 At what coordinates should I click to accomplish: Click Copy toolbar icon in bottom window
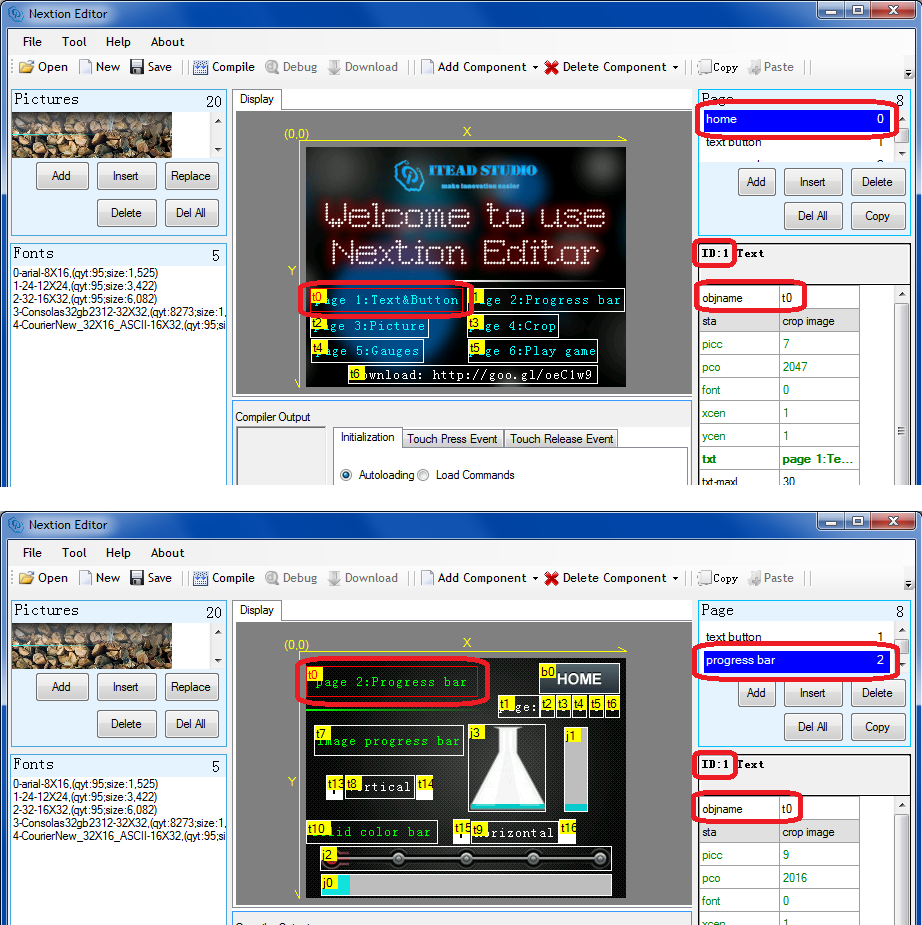pos(704,578)
